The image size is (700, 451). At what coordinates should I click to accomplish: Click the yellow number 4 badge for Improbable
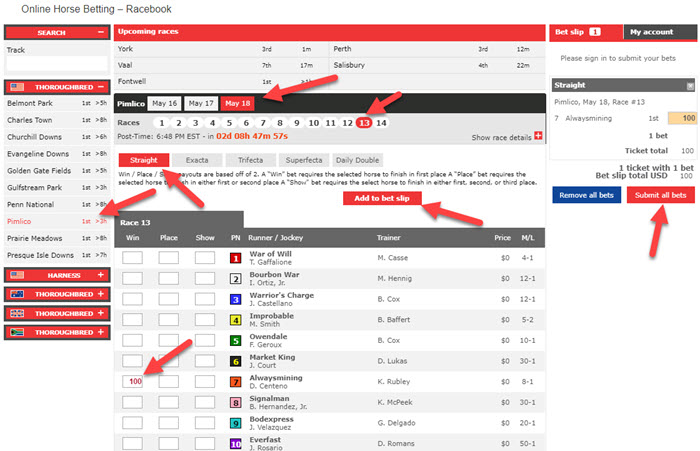236,320
